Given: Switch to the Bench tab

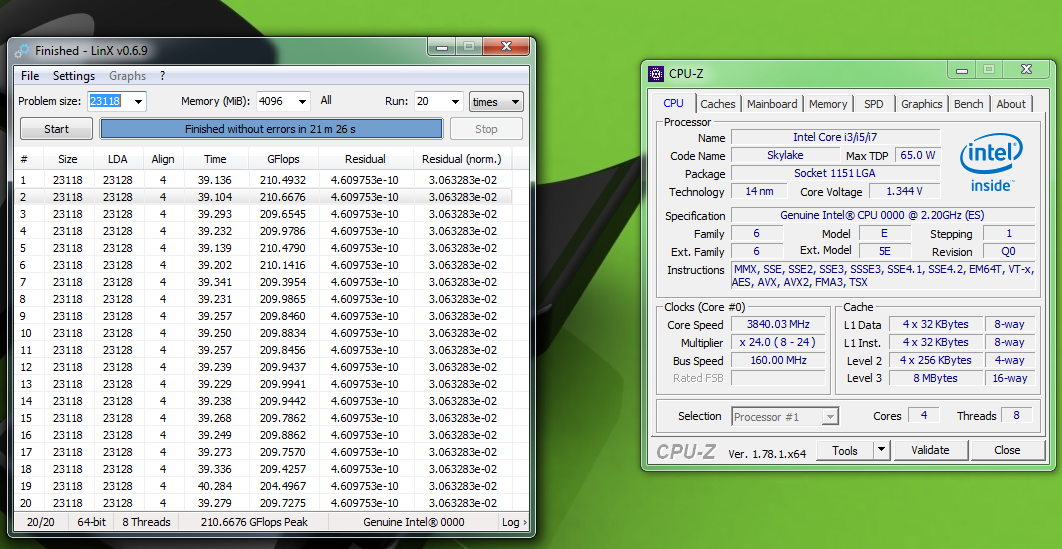Looking at the screenshot, I should [x=969, y=104].
